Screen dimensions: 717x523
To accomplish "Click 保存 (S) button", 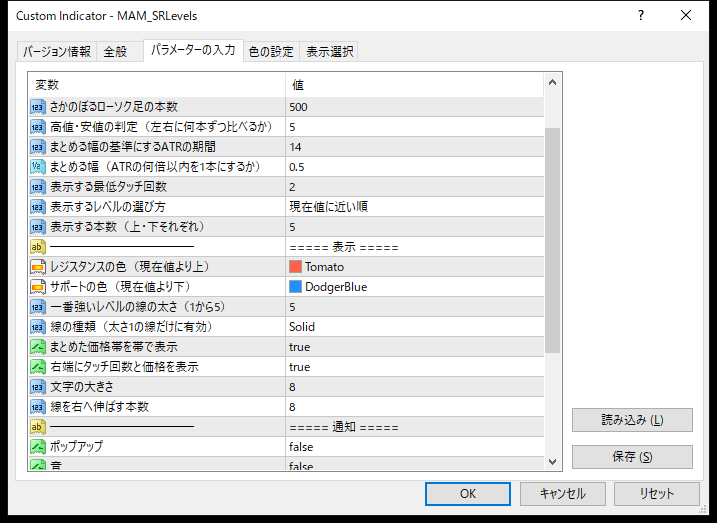I will click(x=632, y=457).
